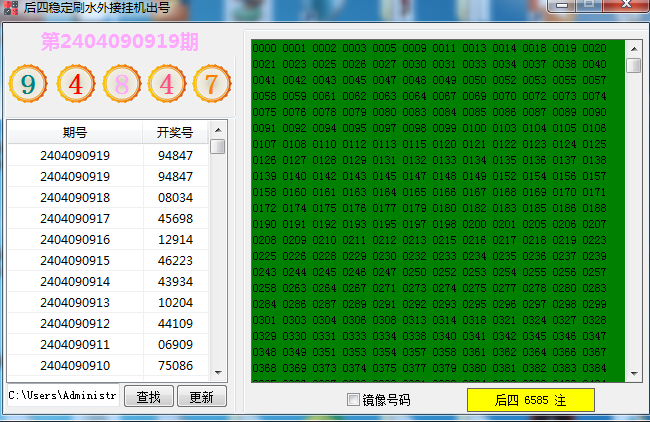Screen dimensions: 650x422
Task: Click the 第2404090919期 period heading
Action: [119, 43]
